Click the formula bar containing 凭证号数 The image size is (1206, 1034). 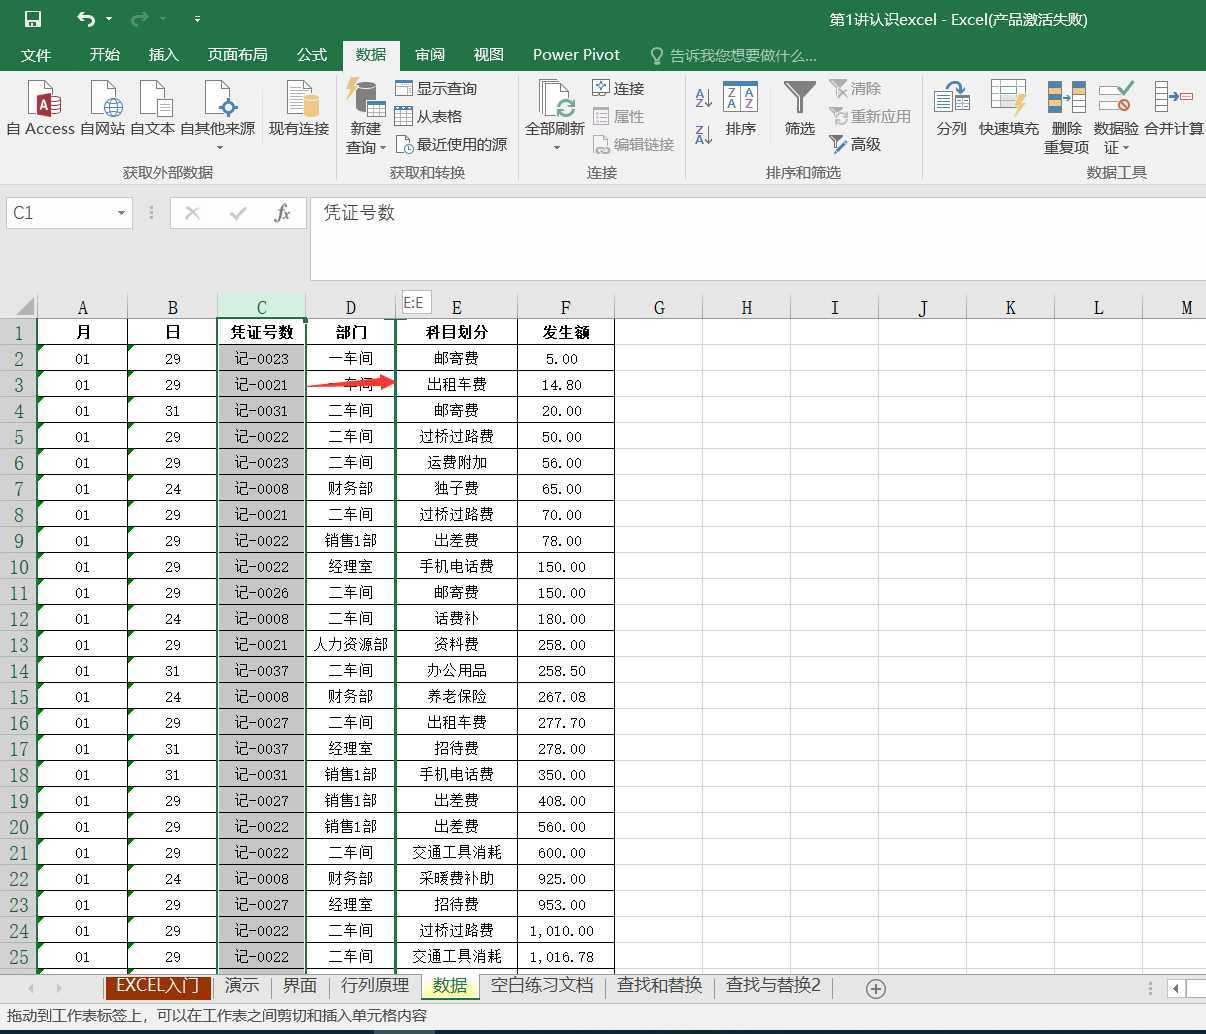[757, 239]
